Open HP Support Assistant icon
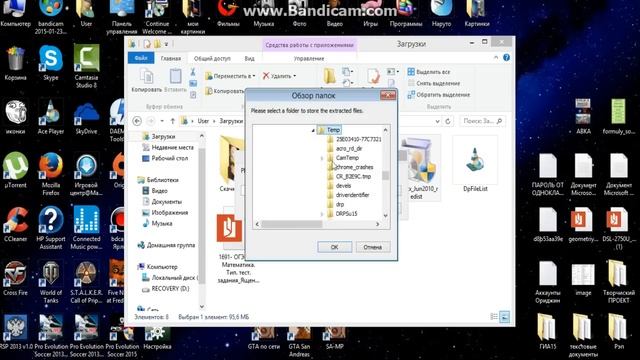This screenshot has height=360, width=640. tap(51, 228)
